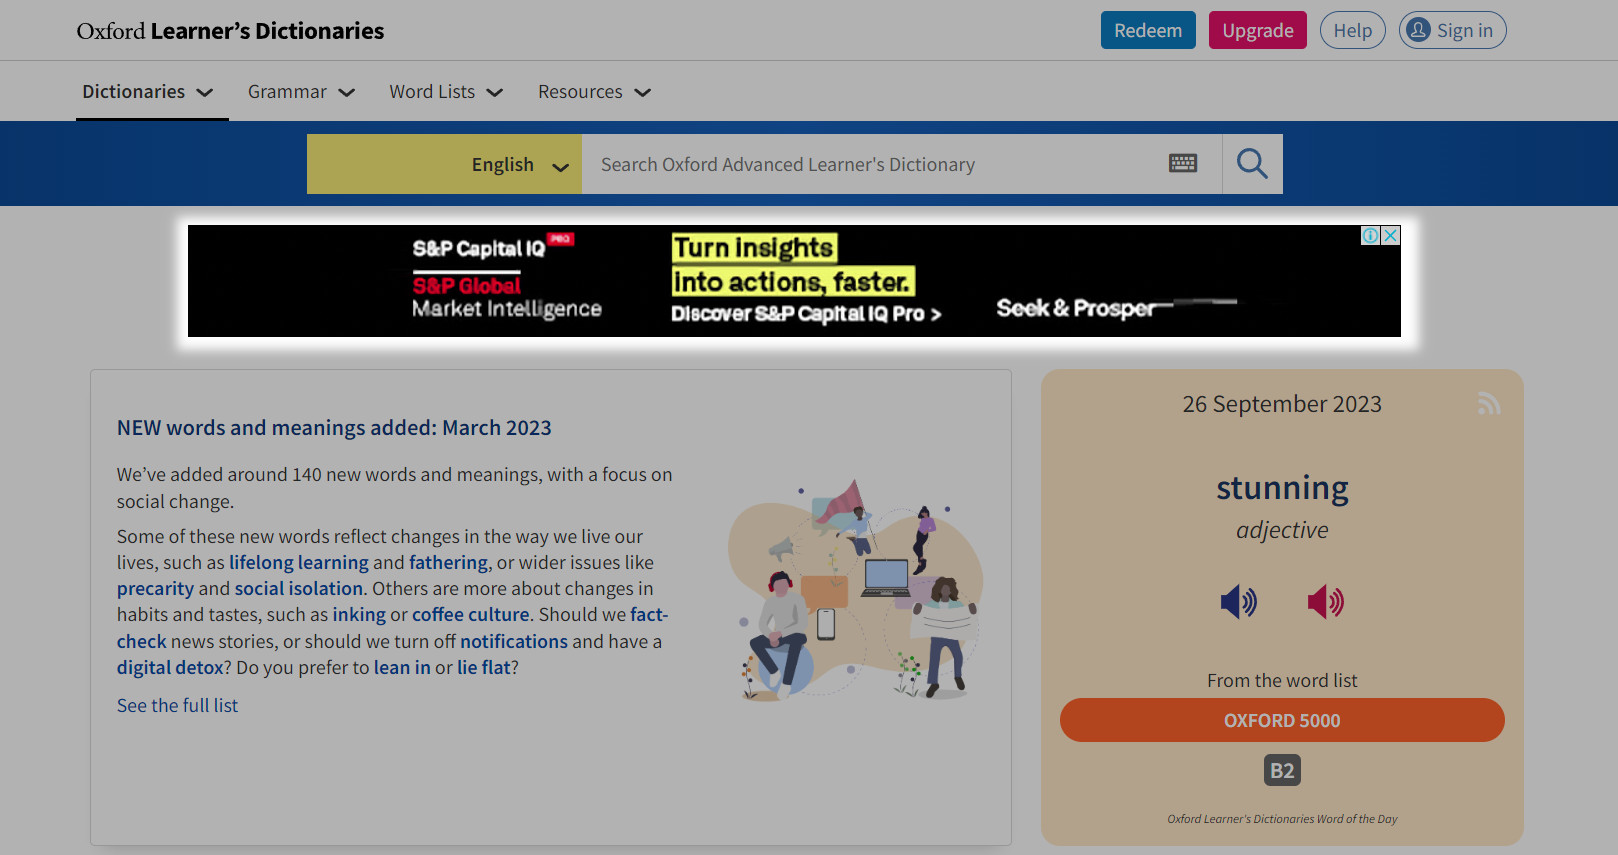The image size is (1618, 855).
Task: Click the B2 level badge
Action: (1282, 770)
